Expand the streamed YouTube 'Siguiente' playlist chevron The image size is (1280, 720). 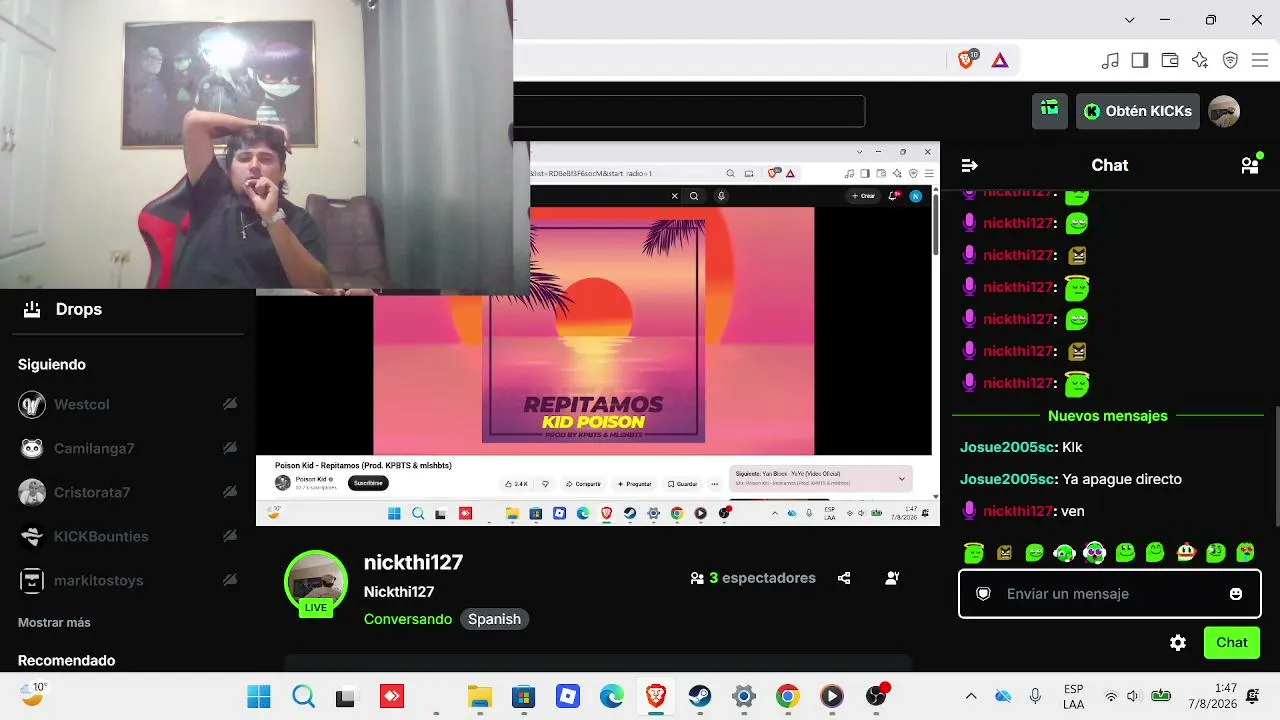(901, 479)
